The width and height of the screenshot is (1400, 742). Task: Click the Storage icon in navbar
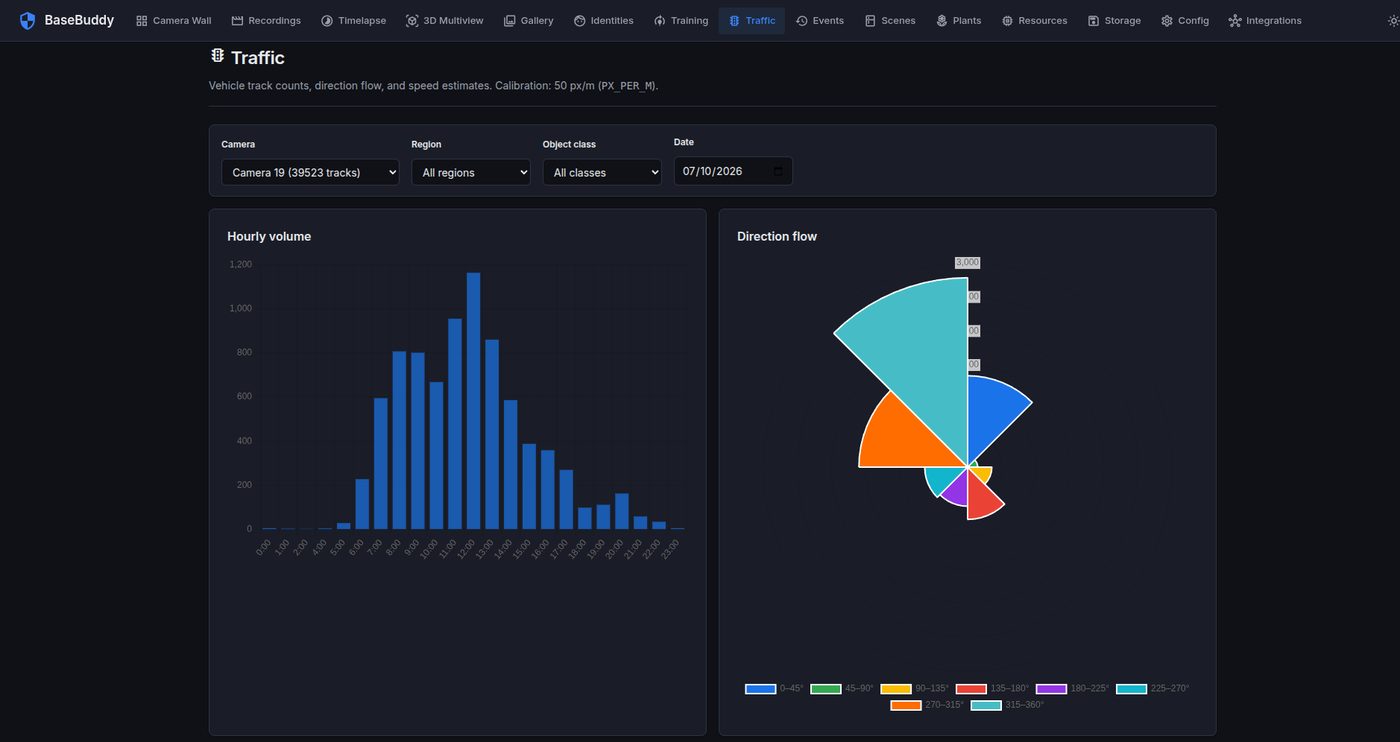(x=1094, y=20)
